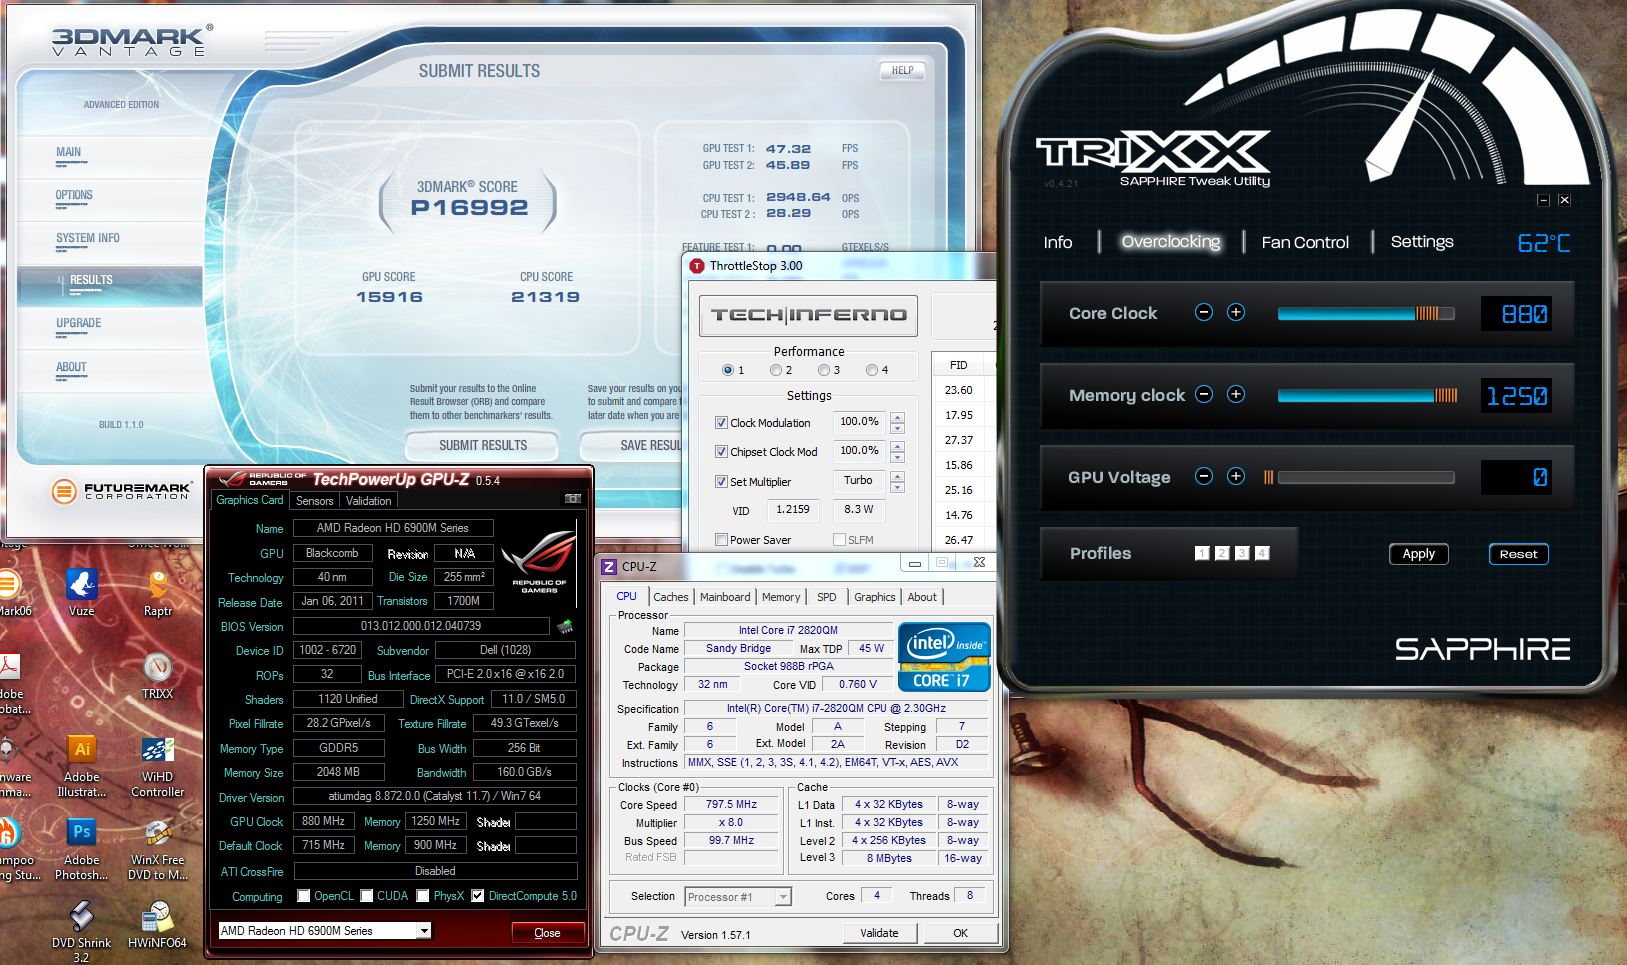Decrease Core Clock with minus icon
This screenshot has height=965, width=1627.
[x=1204, y=312]
